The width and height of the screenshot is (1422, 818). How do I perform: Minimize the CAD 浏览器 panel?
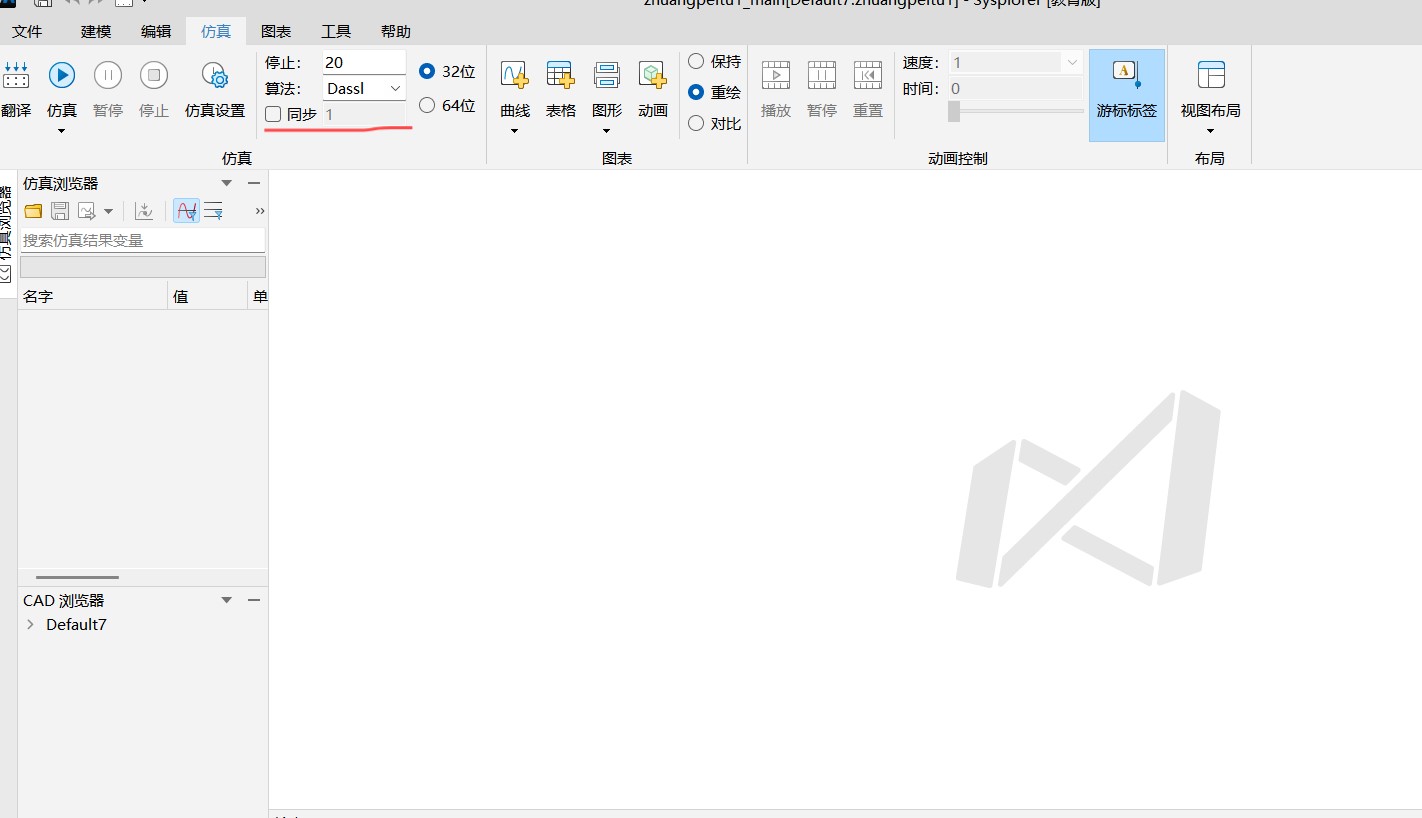(x=254, y=600)
